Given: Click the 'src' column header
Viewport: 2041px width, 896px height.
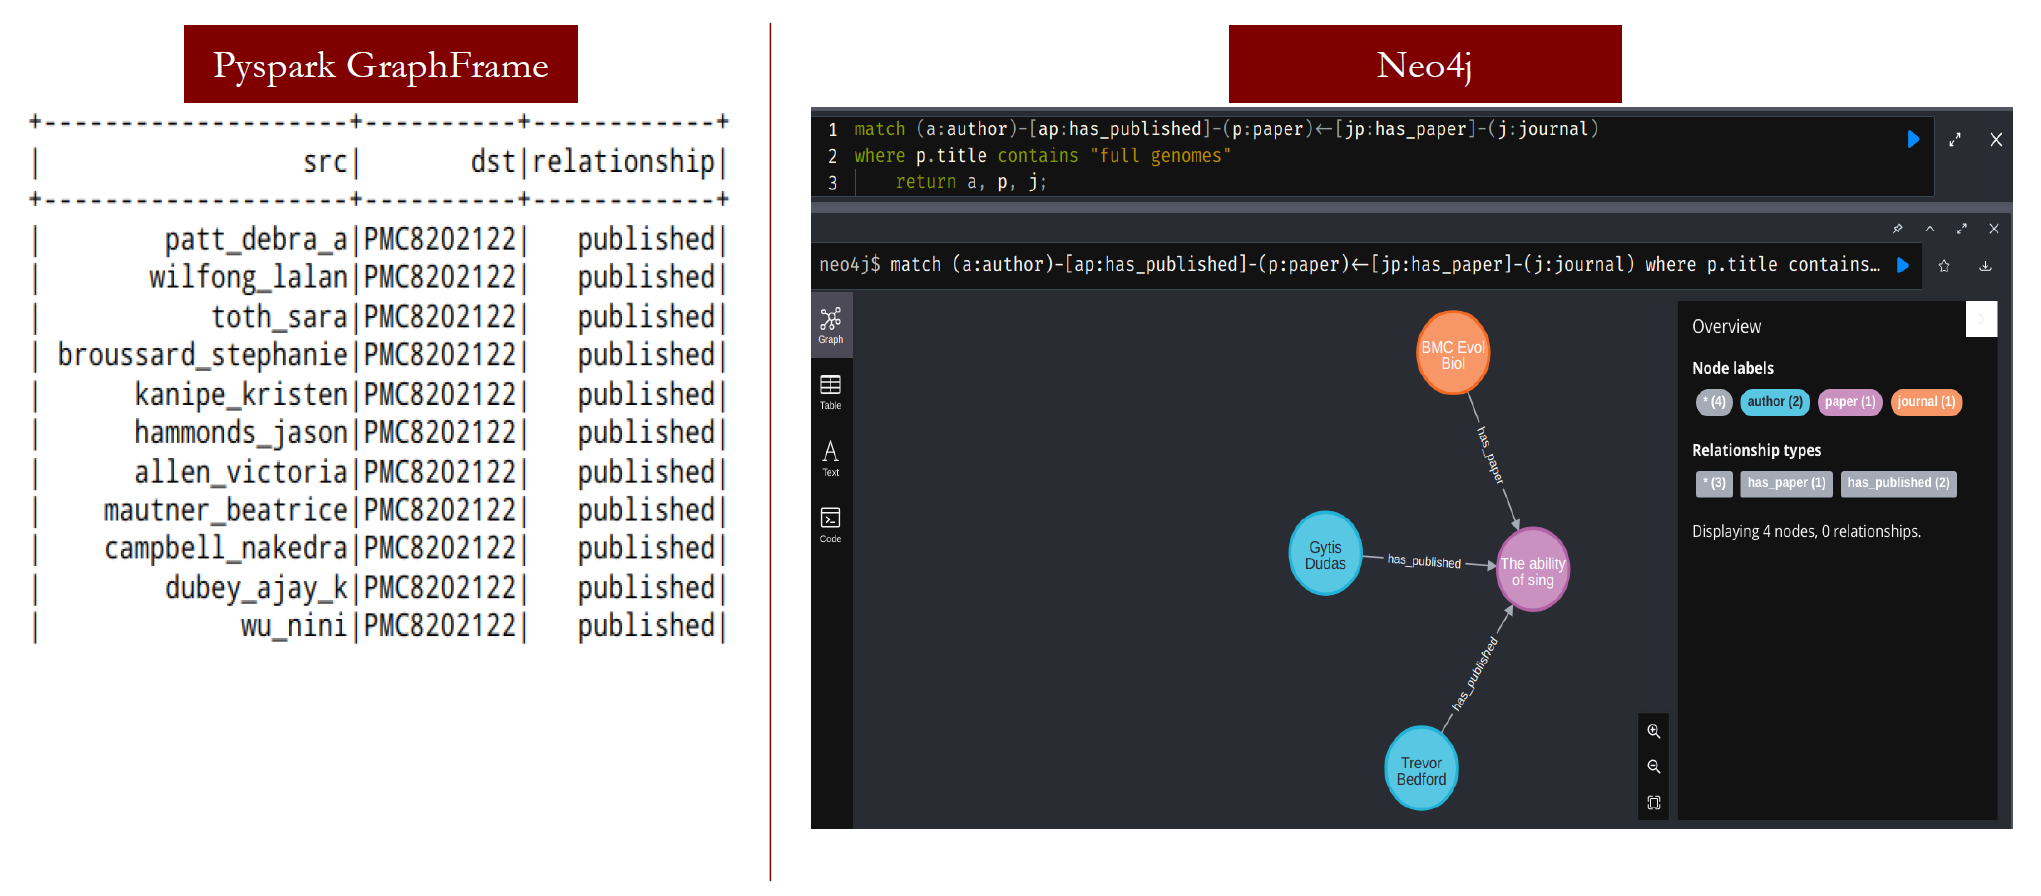Looking at the screenshot, I should coord(325,162).
